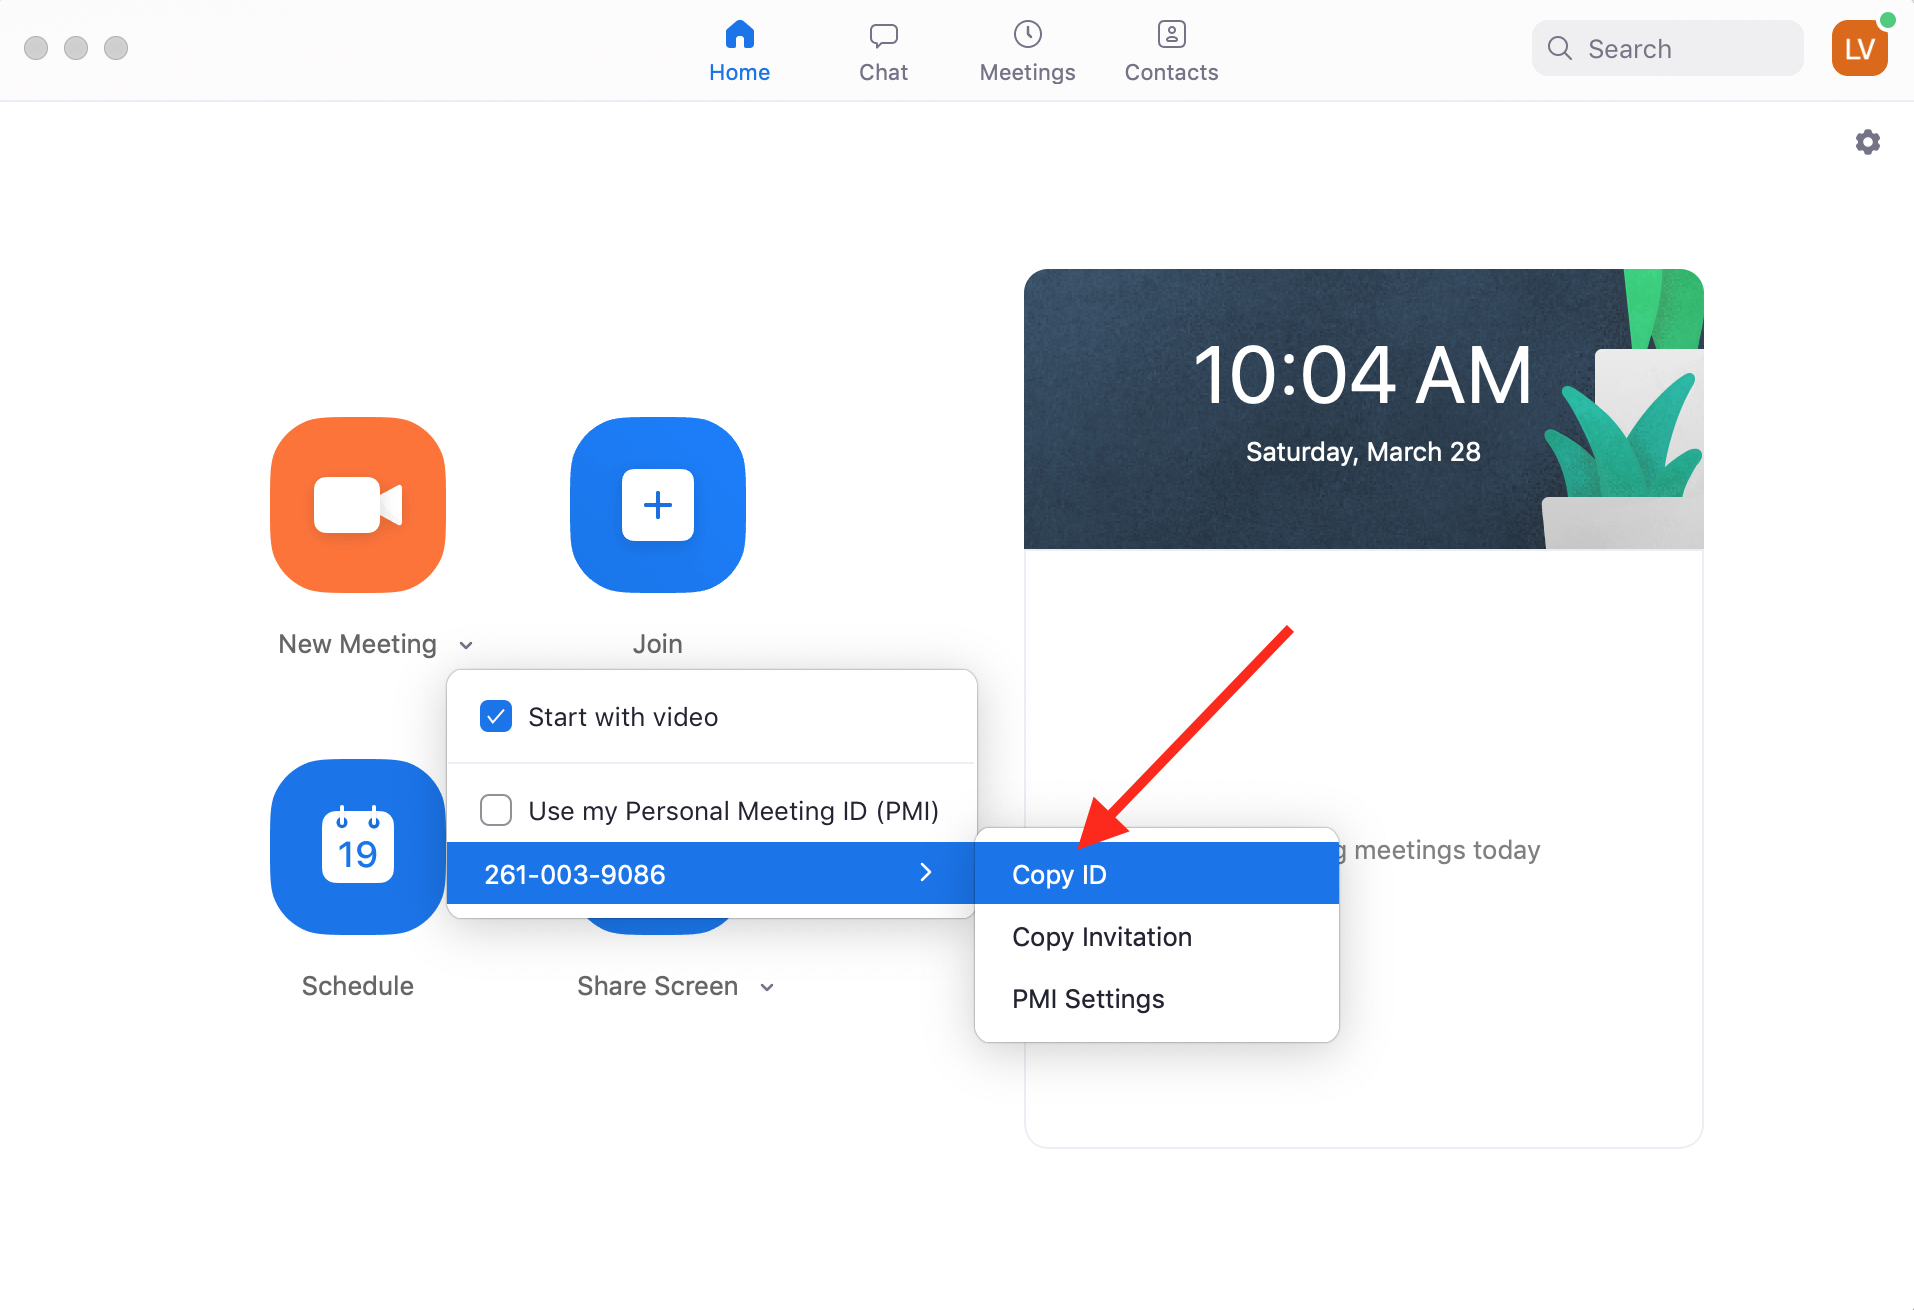This screenshot has height=1310, width=1914.
Task: Click the Saturday, March 28 date text
Action: 1363,452
